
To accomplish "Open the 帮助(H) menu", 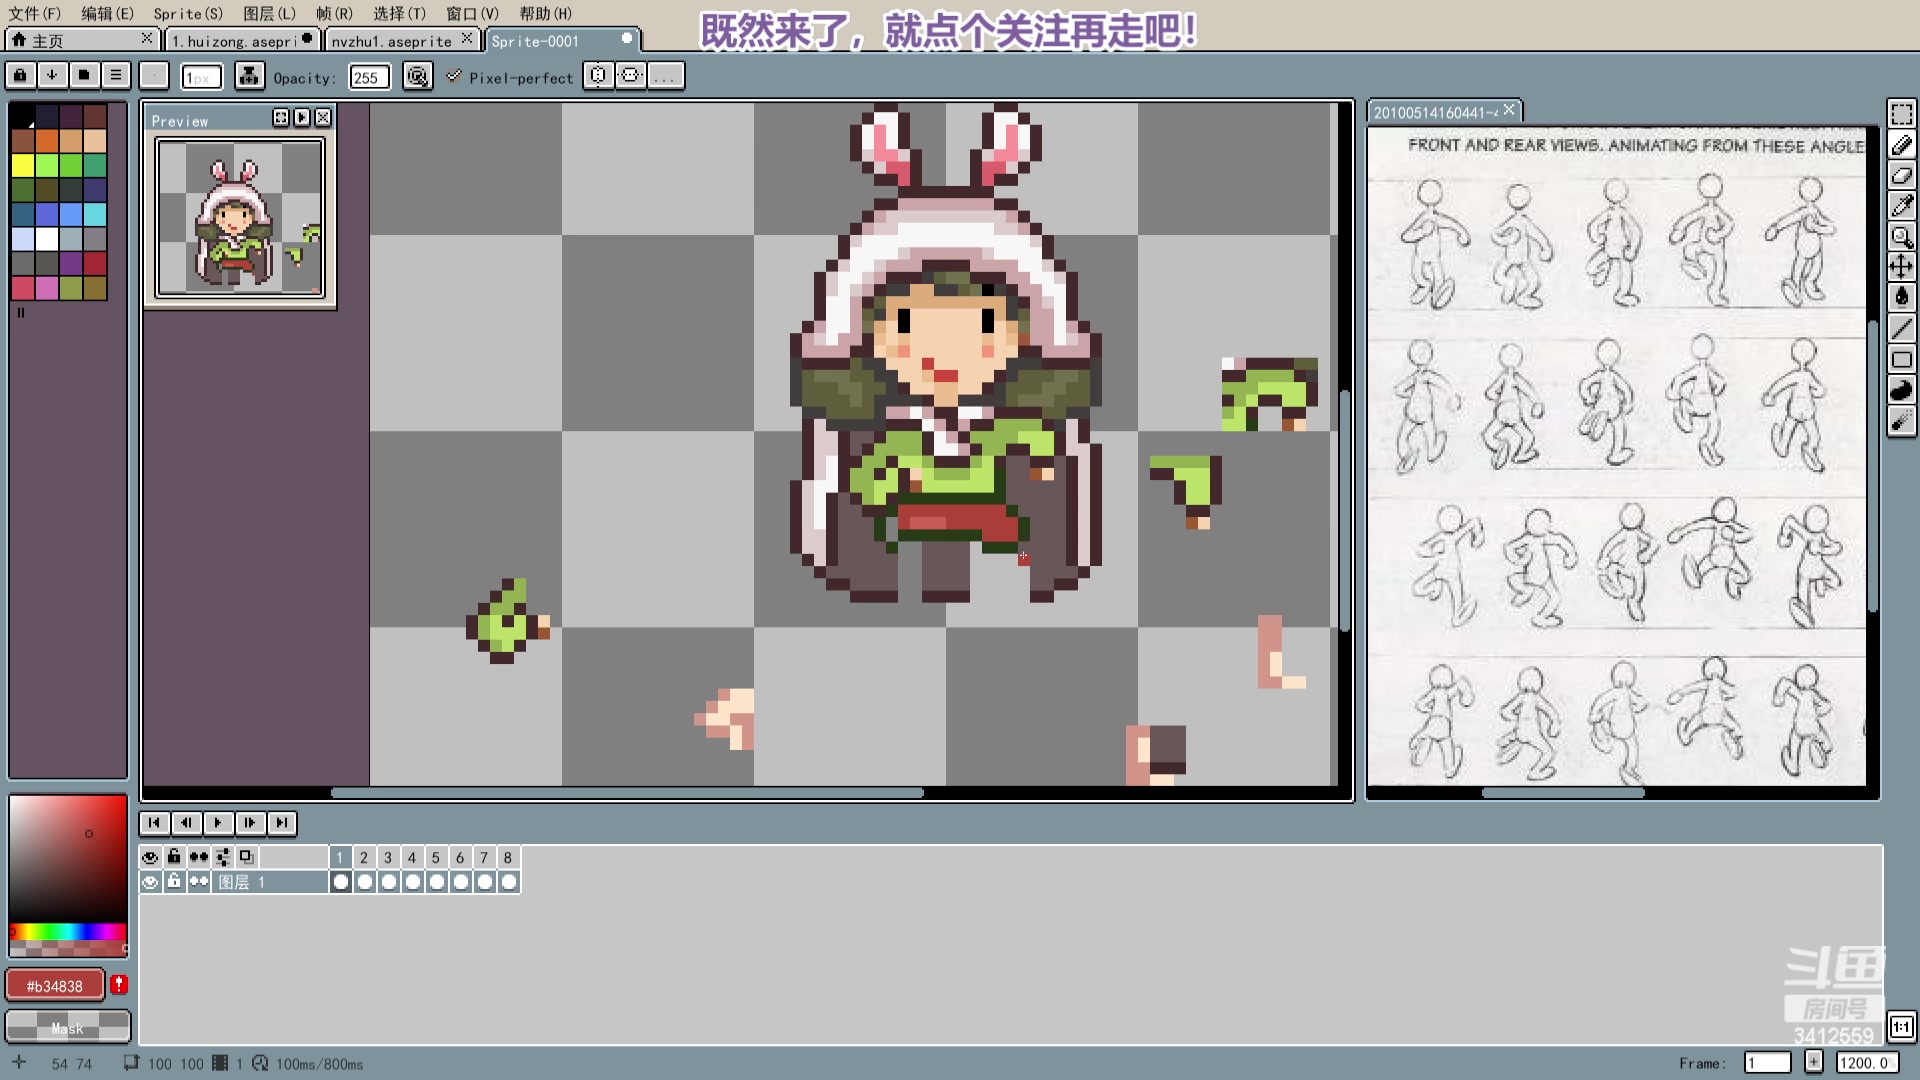I will 545,13.
